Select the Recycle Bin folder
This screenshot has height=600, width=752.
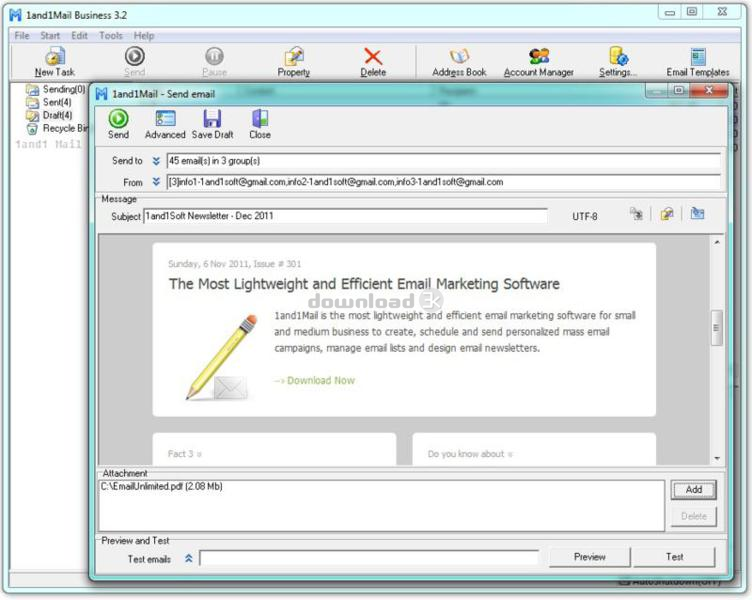58,128
